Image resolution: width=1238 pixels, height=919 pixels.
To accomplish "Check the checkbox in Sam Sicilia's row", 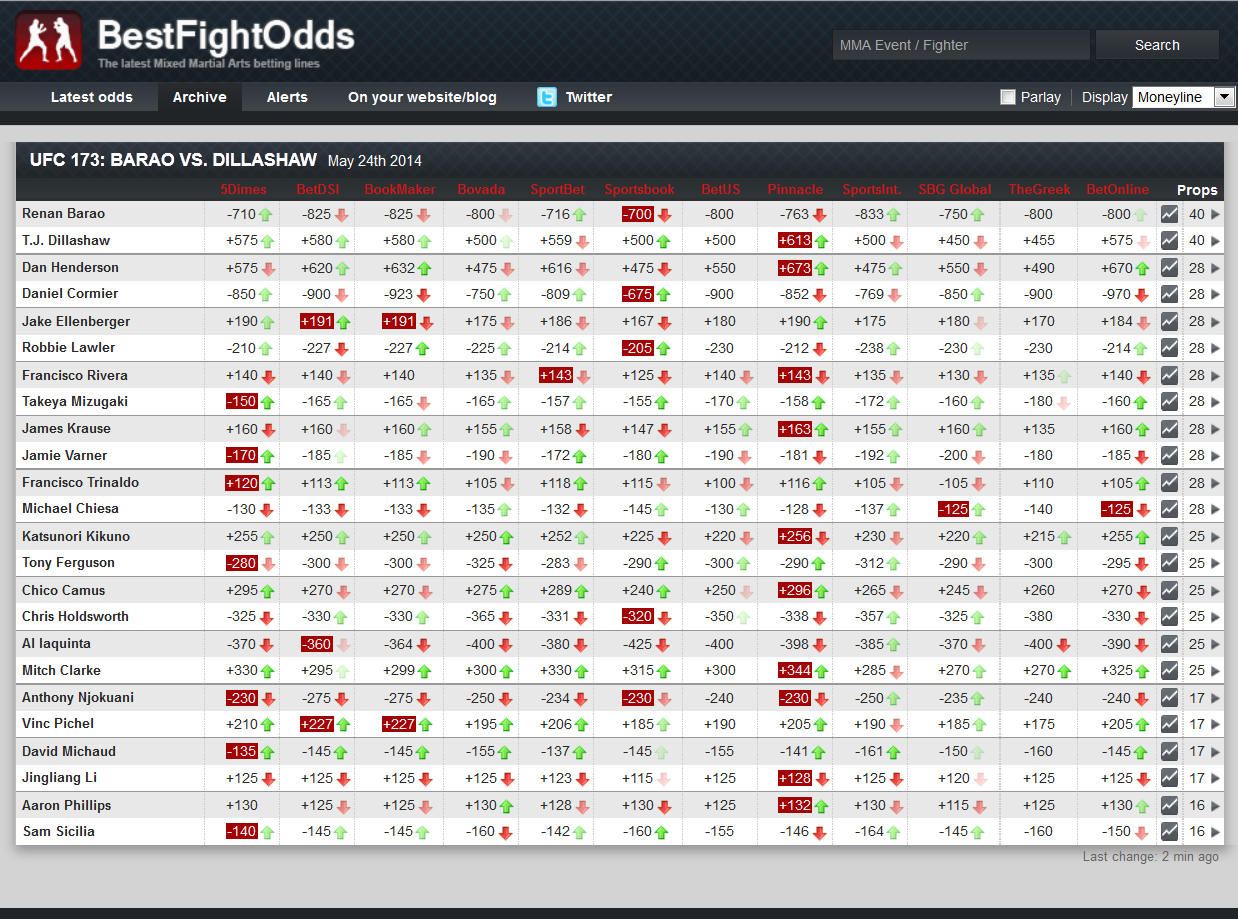I will [x=1169, y=831].
